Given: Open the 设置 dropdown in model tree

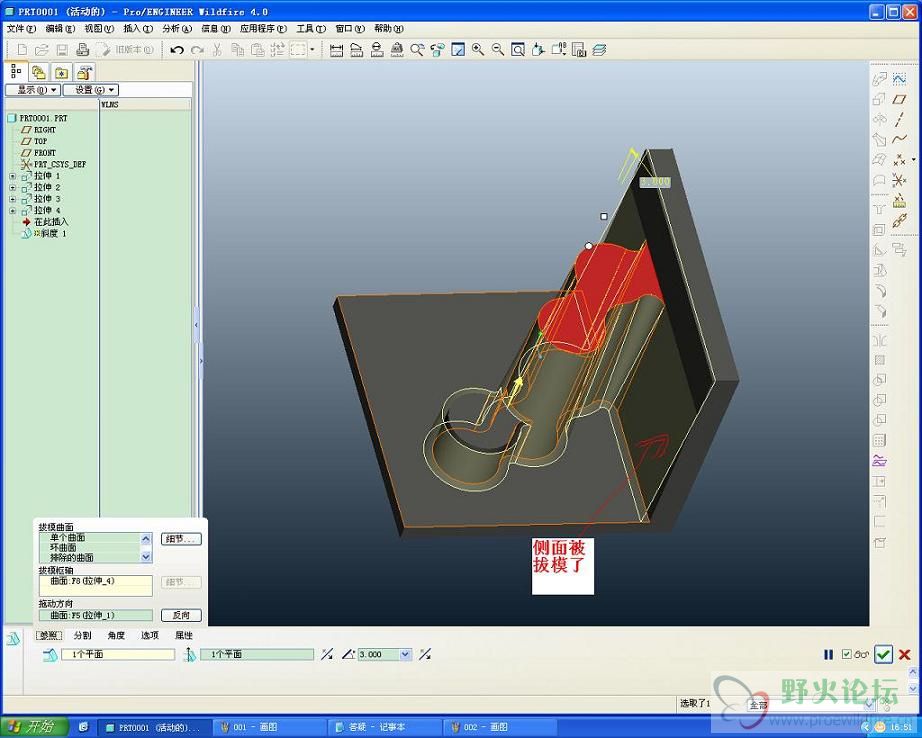Looking at the screenshot, I should pos(91,90).
